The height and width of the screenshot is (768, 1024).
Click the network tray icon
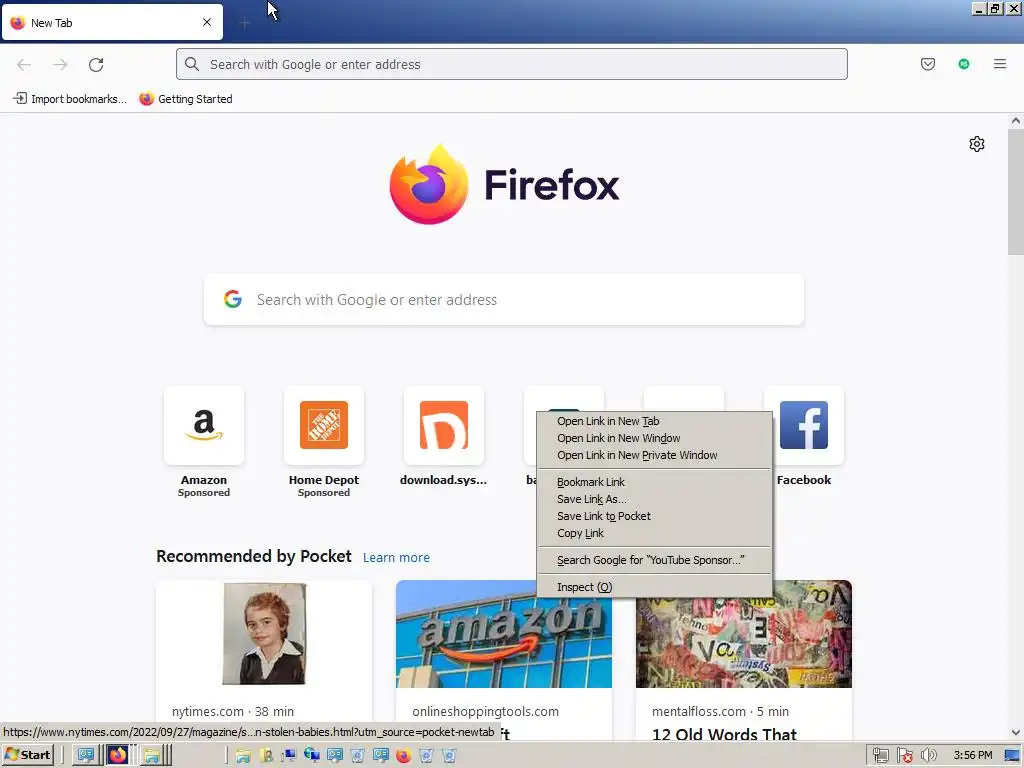click(880, 756)
